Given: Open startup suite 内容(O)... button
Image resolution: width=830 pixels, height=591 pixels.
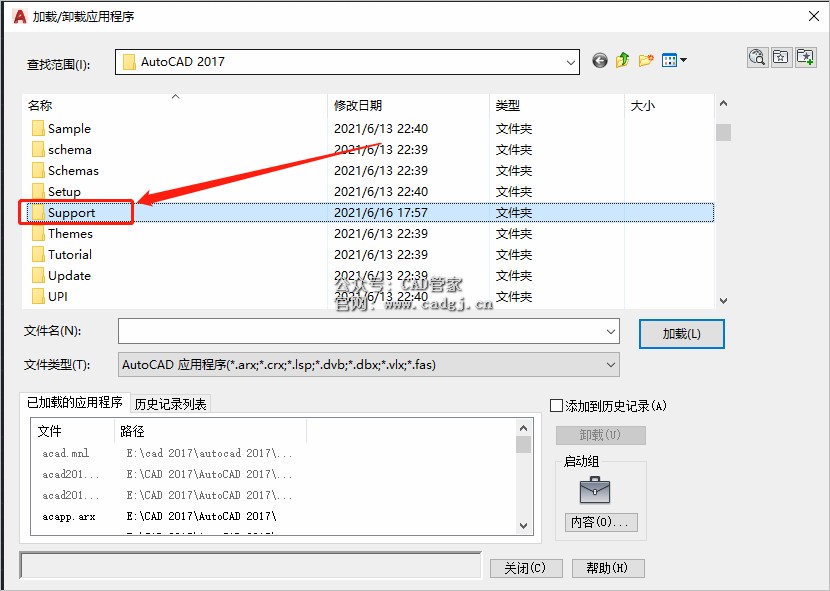Looking at the screenshot, I should click(601, 522).
